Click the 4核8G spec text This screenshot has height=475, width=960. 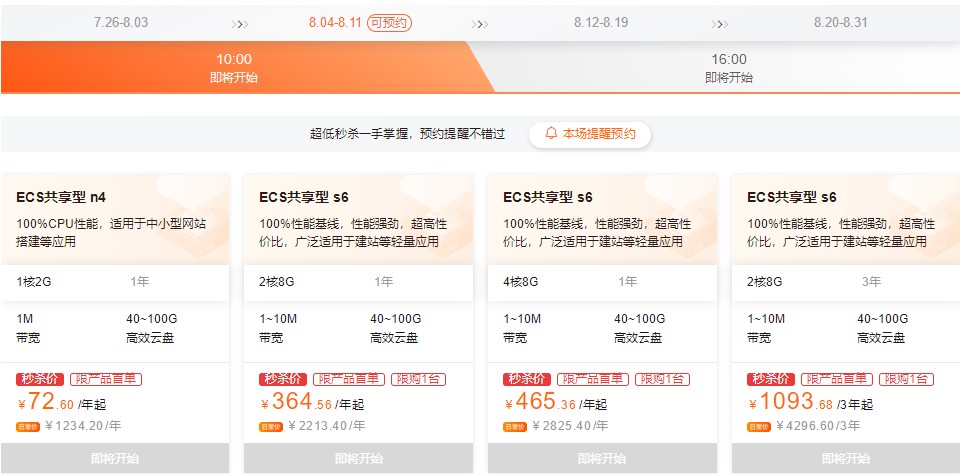(521, 282)
